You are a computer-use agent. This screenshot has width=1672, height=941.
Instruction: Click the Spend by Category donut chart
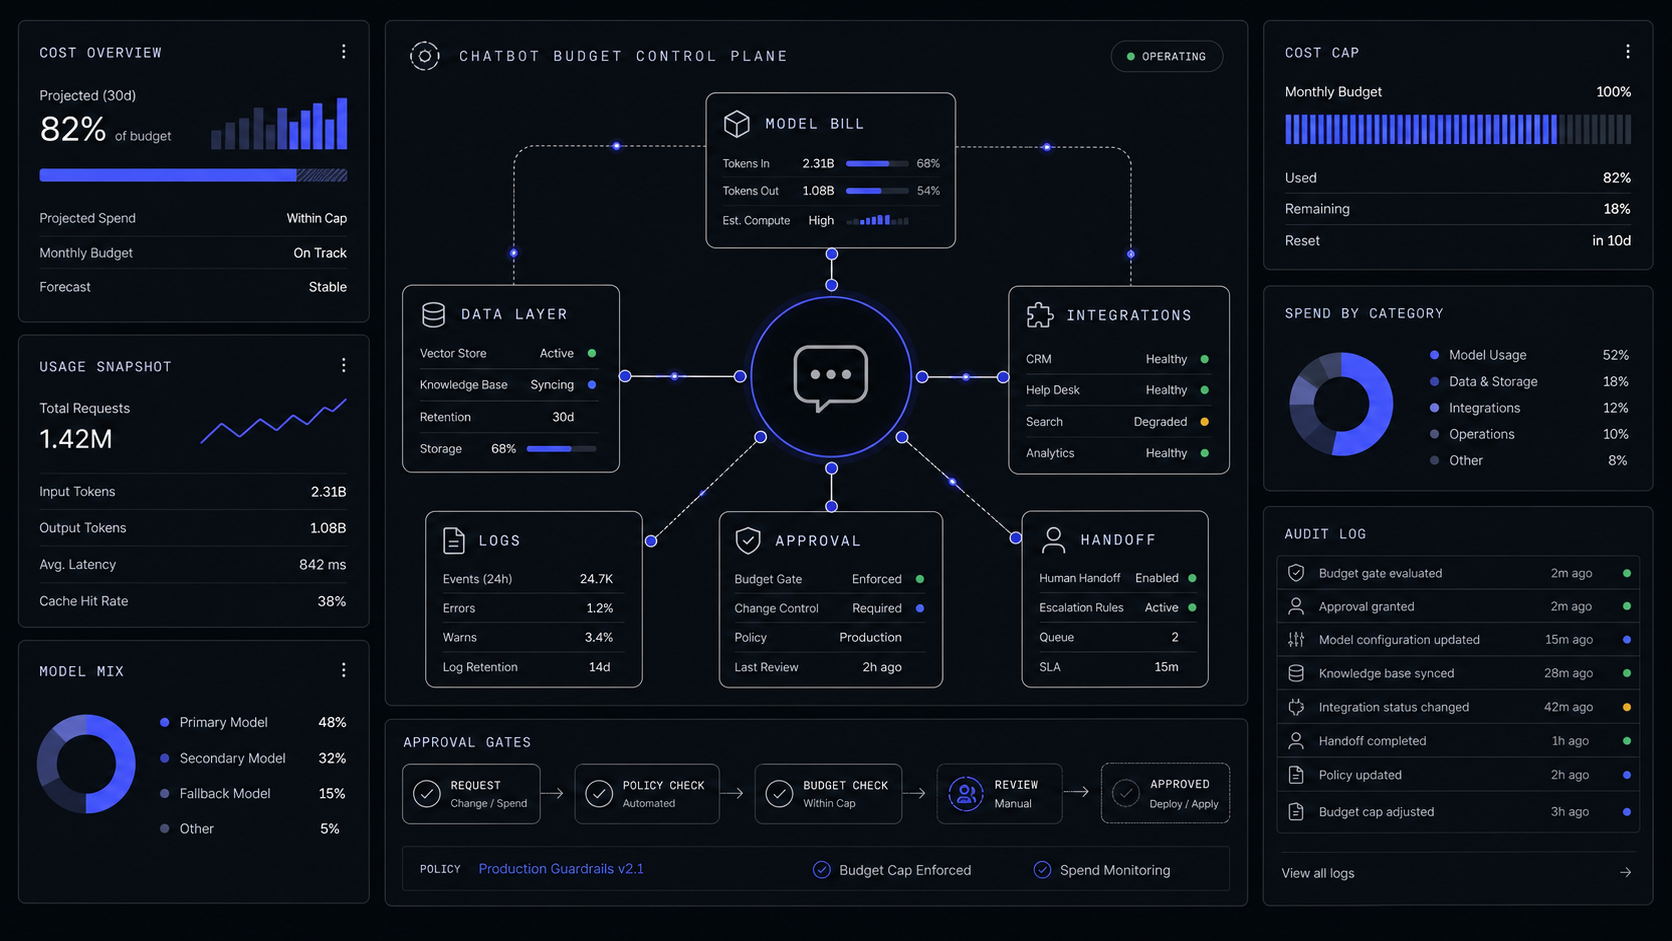tap(1341, 404)
